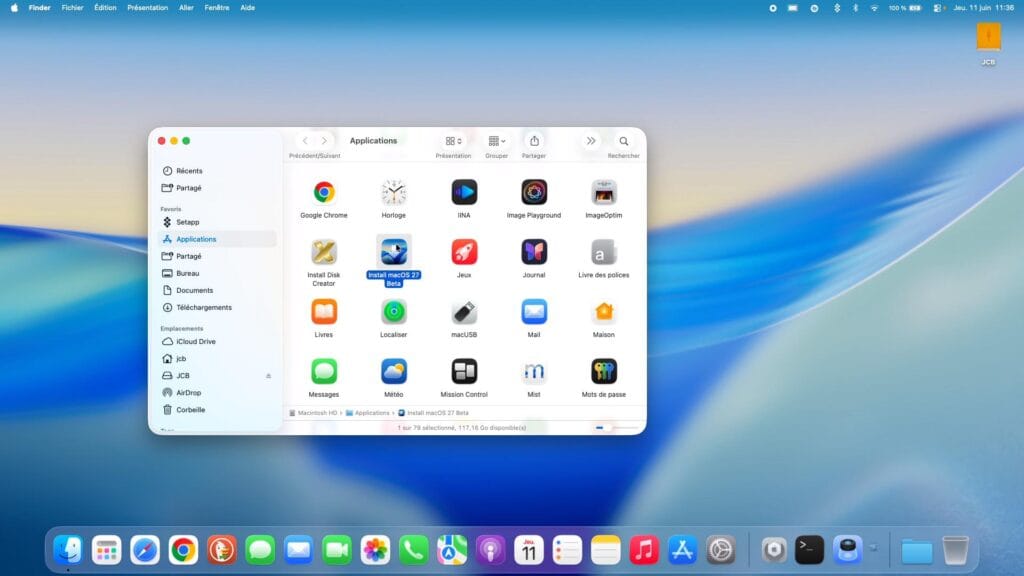Open the Présentation view dropdown
The width and height of the screenshot is (1024, 576).
pos(453,141)
